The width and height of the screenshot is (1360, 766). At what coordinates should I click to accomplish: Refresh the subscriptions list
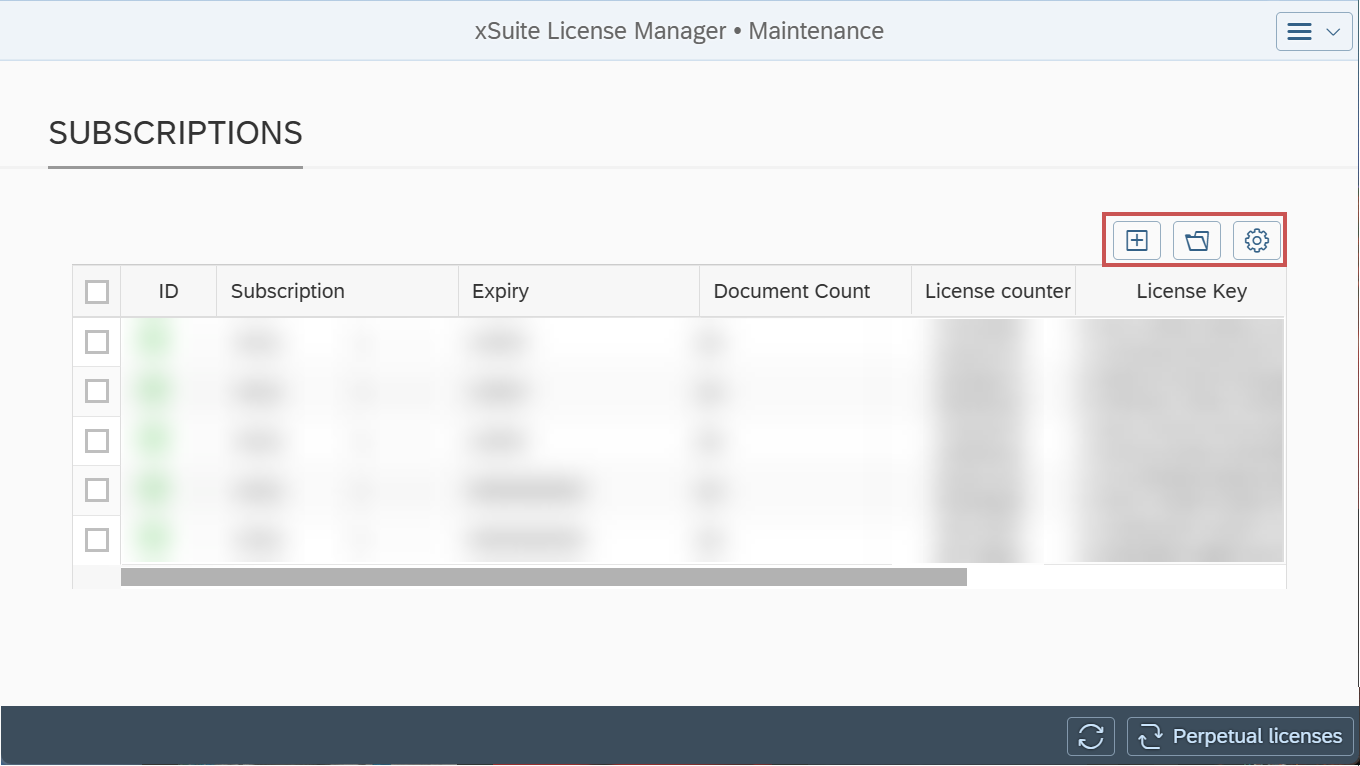pyautogui.click(x=1090, y=736)
